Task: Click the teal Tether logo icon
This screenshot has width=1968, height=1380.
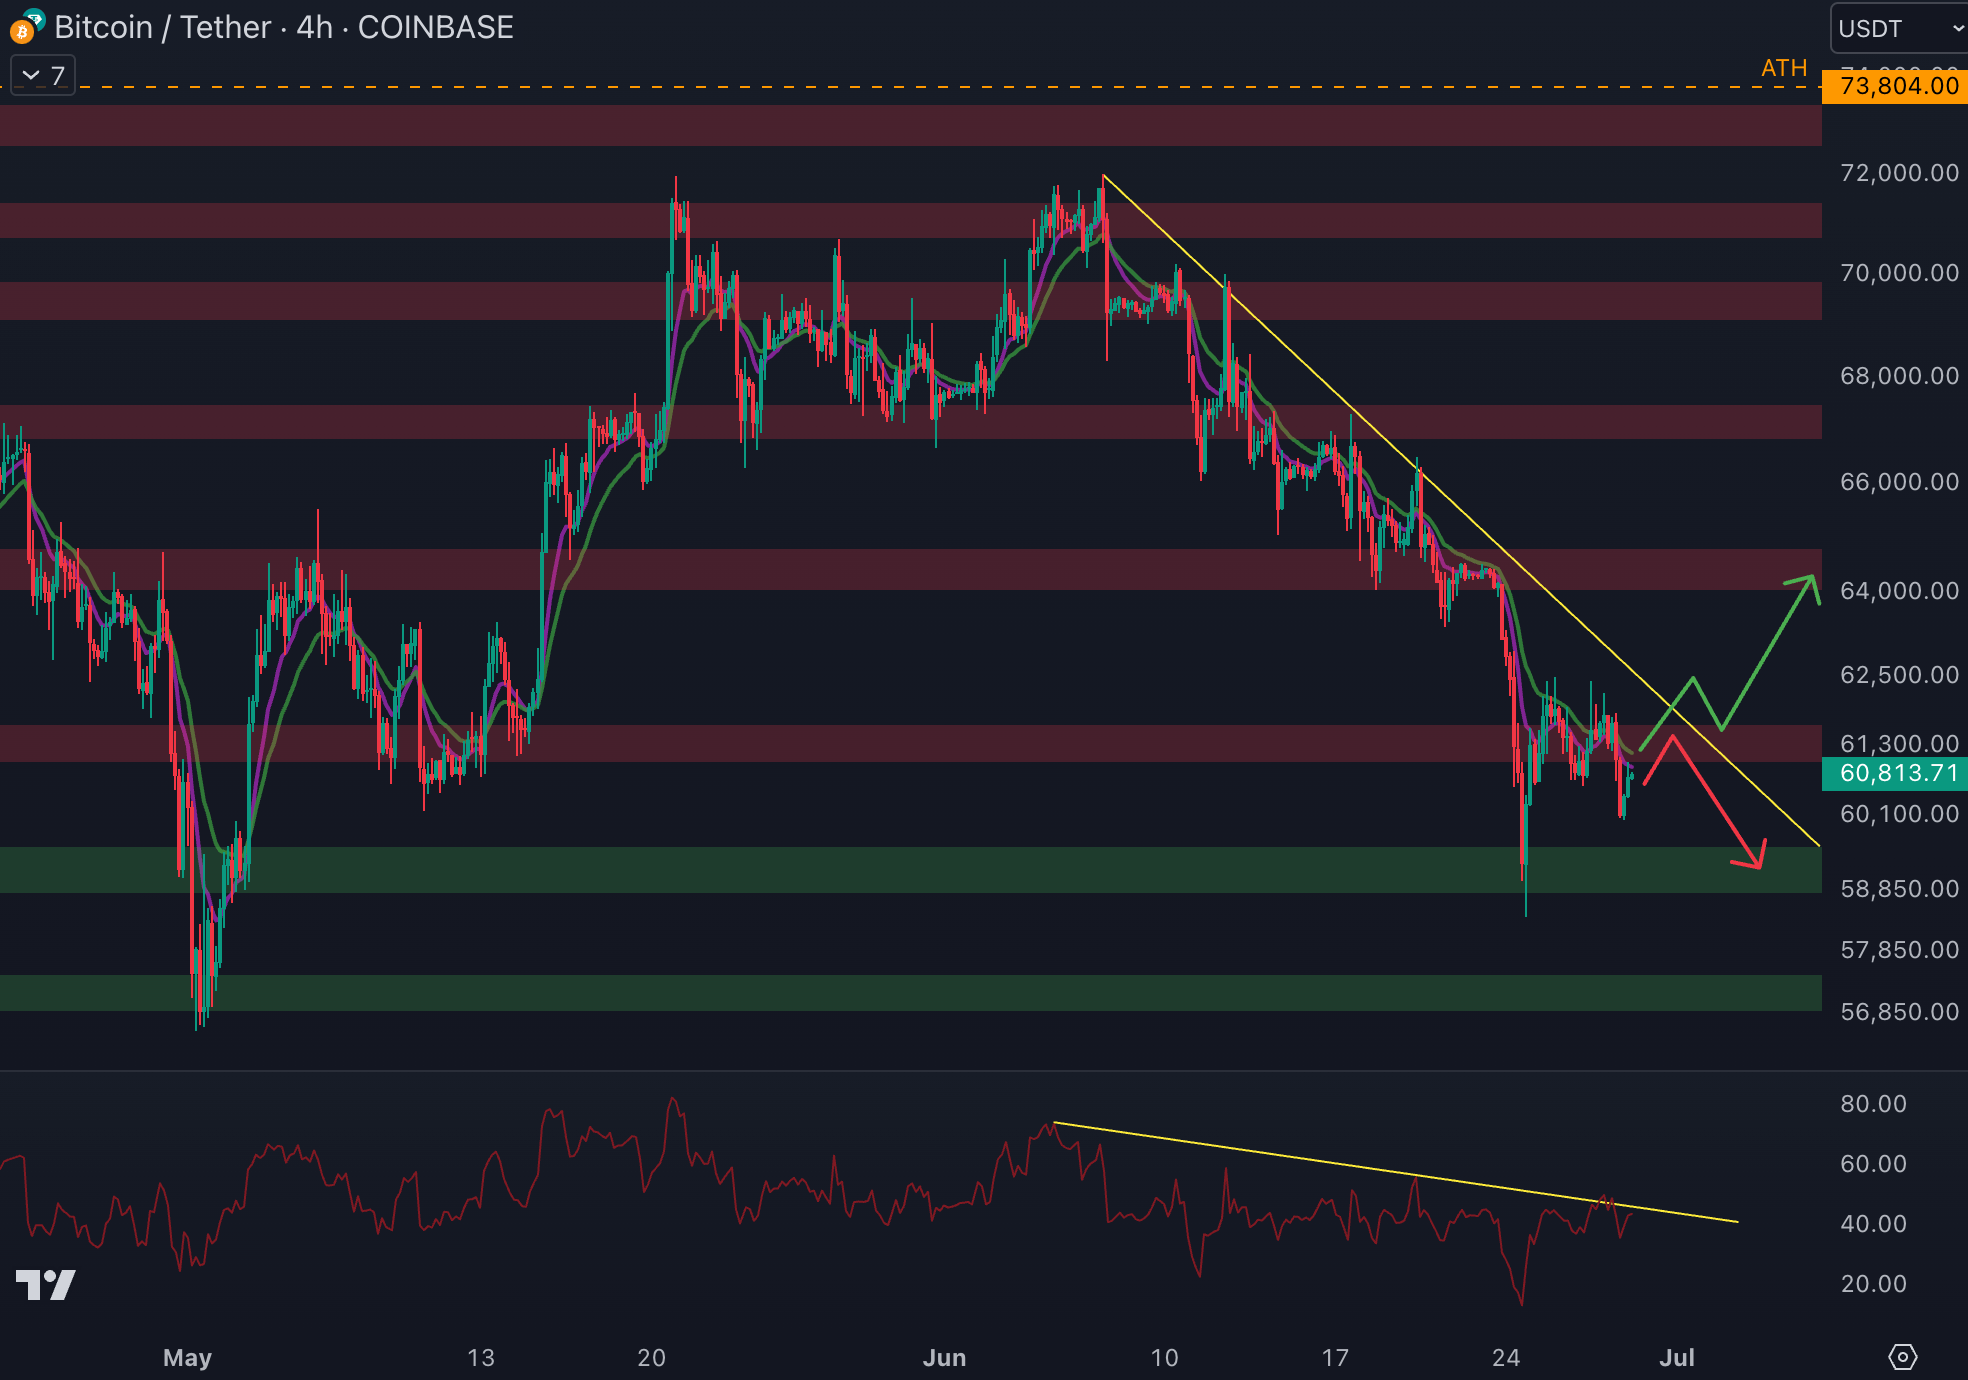Action: click(x=35, y=17)
